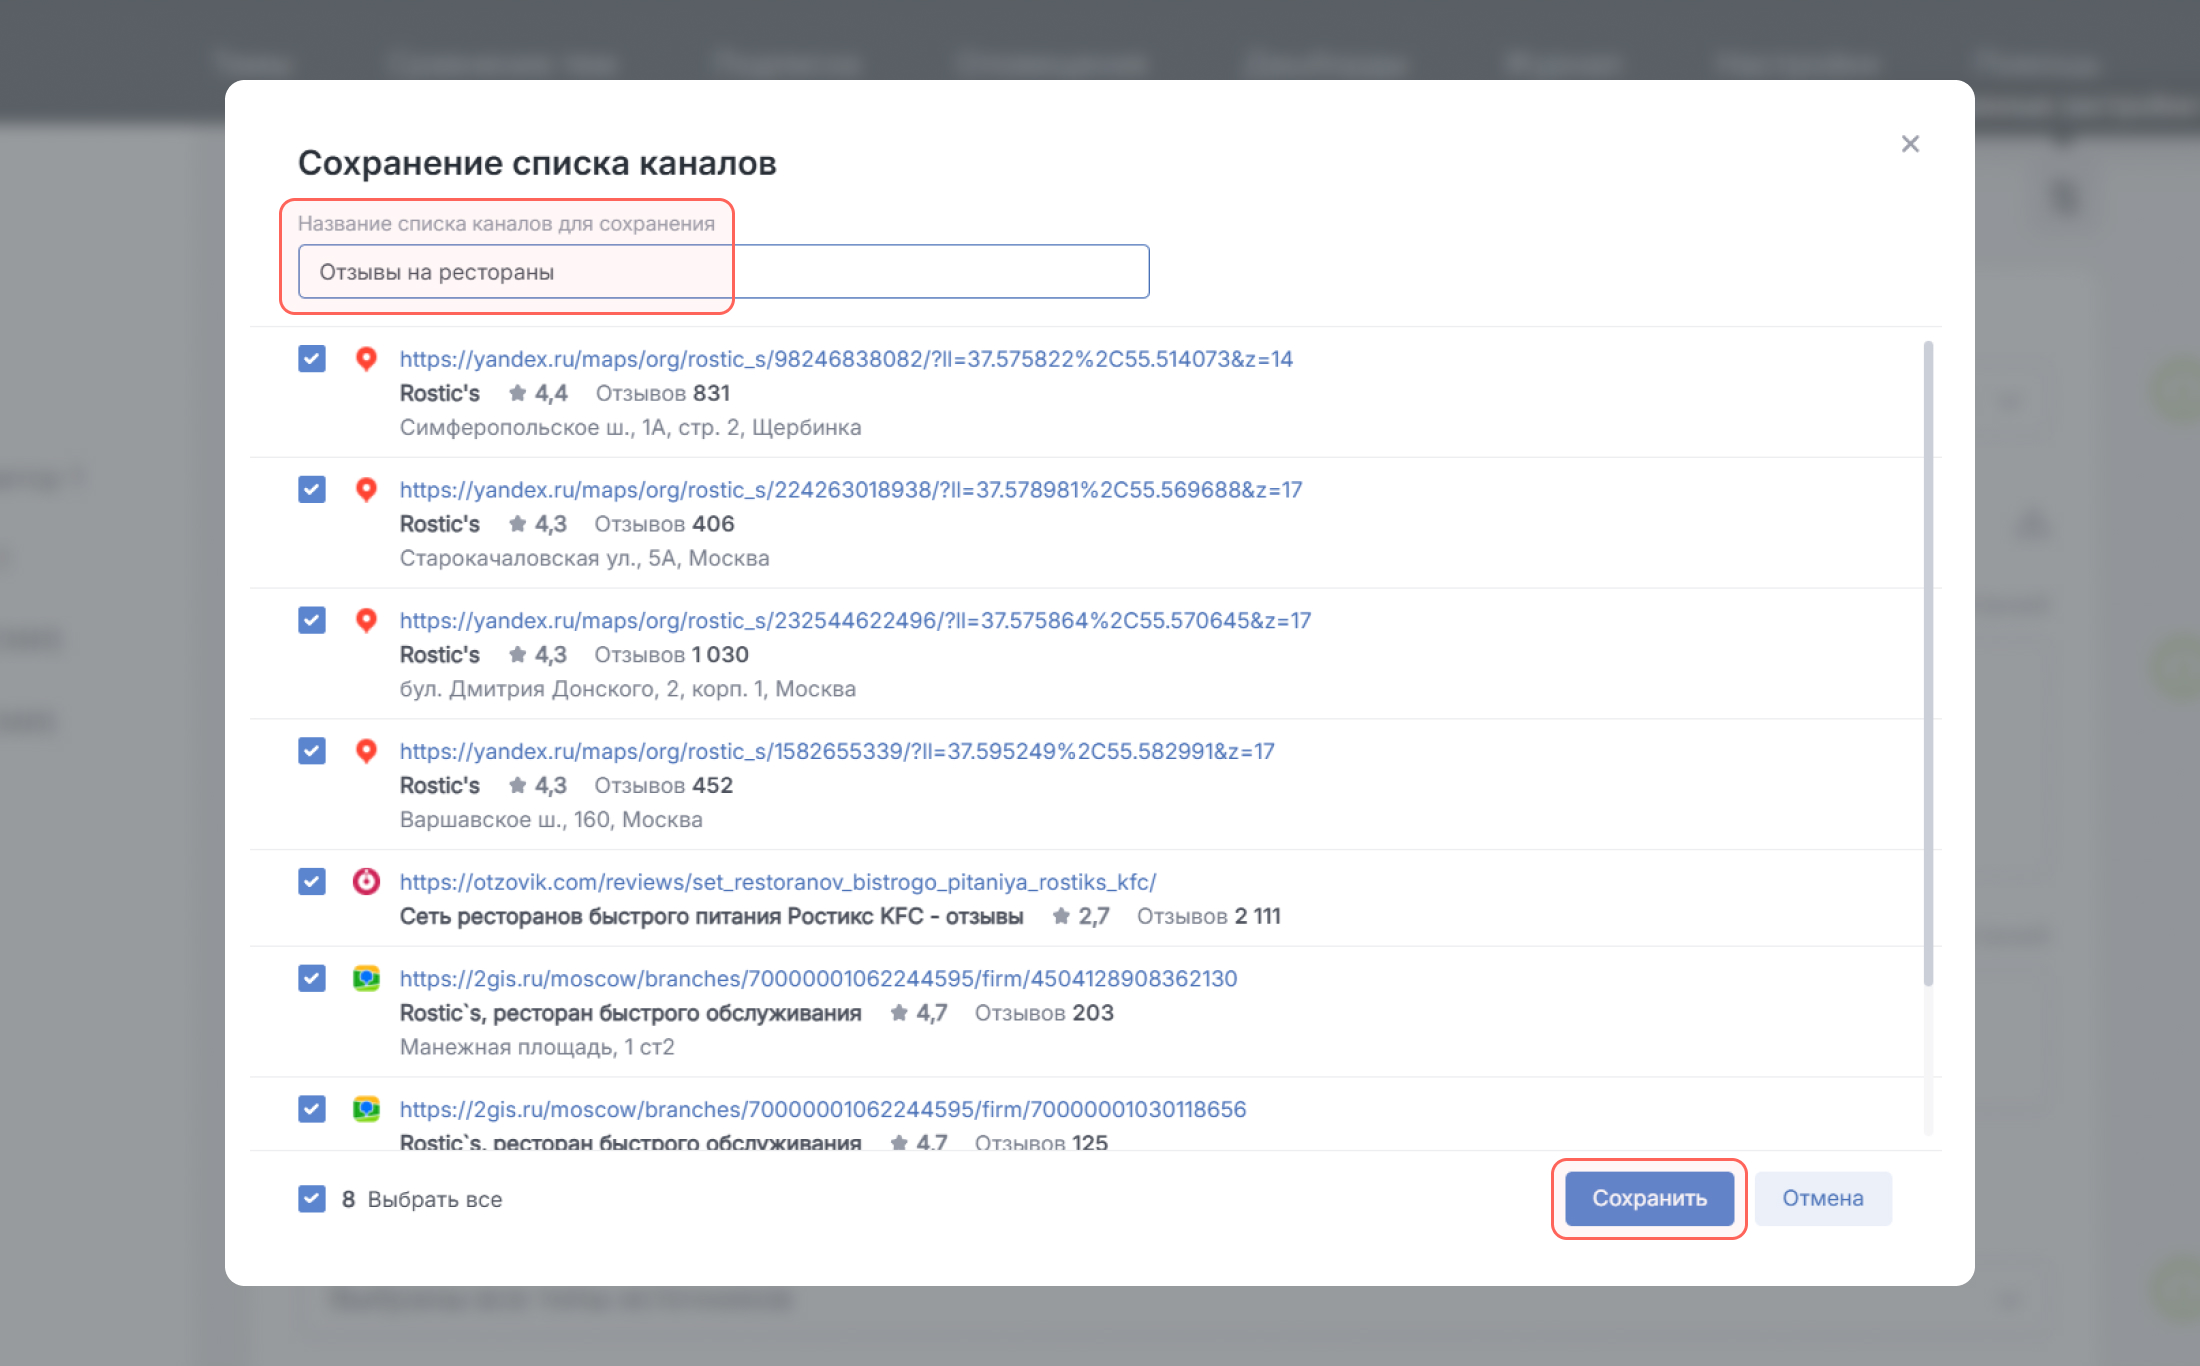2200x1366 pixels.
Task: Click the Отзывов 2 111 review count
Action: [x=1208, y=916]
